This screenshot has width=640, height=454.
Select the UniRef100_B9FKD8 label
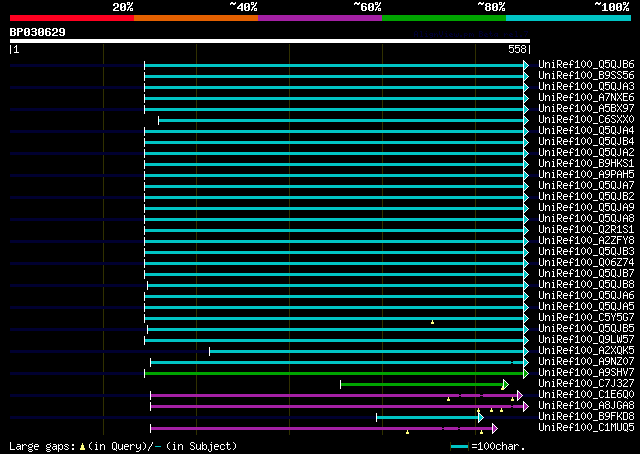click(586, 417)
